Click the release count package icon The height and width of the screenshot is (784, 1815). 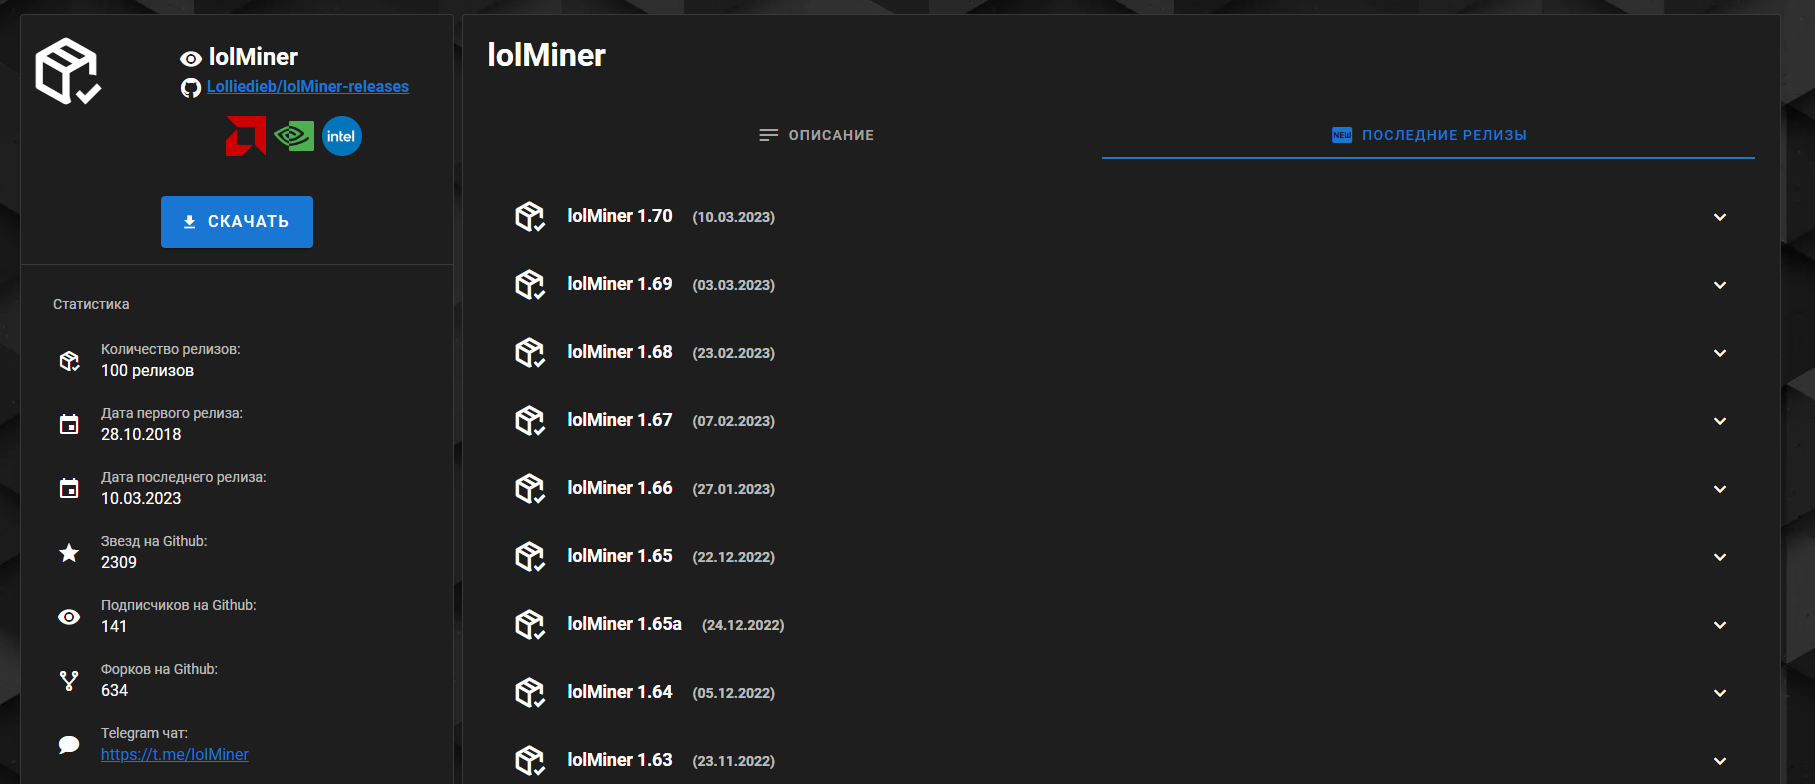69,361
